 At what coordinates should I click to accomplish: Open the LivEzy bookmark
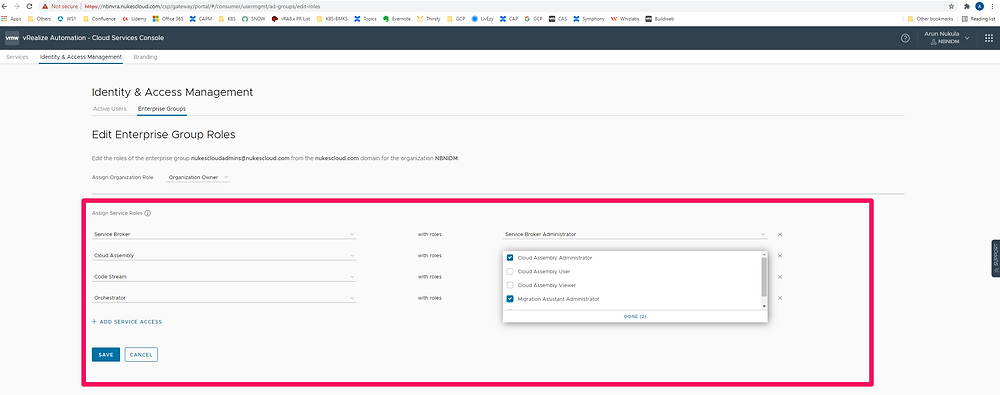tap(483, 19)
